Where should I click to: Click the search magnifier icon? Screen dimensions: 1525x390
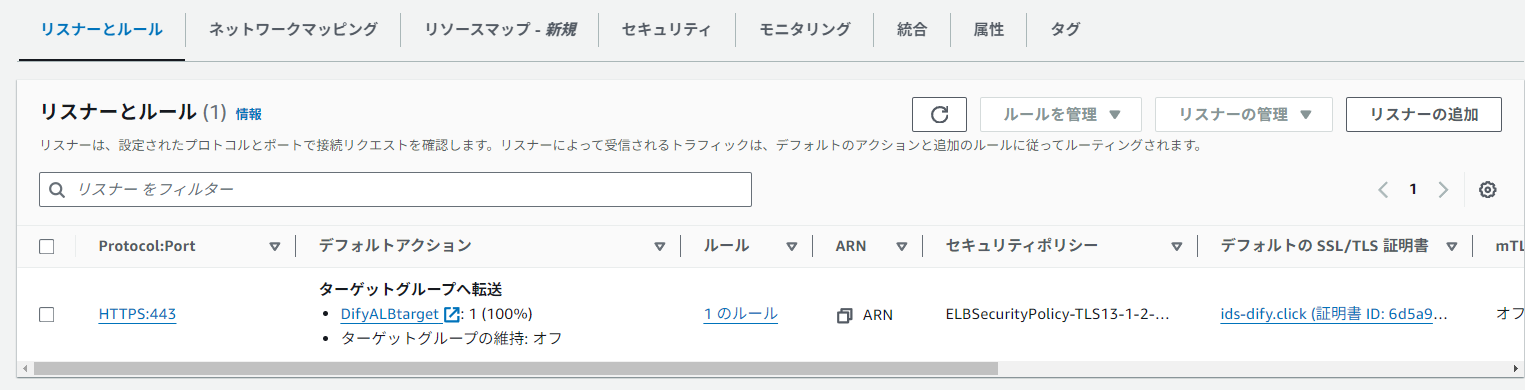[x=58, y=189]
